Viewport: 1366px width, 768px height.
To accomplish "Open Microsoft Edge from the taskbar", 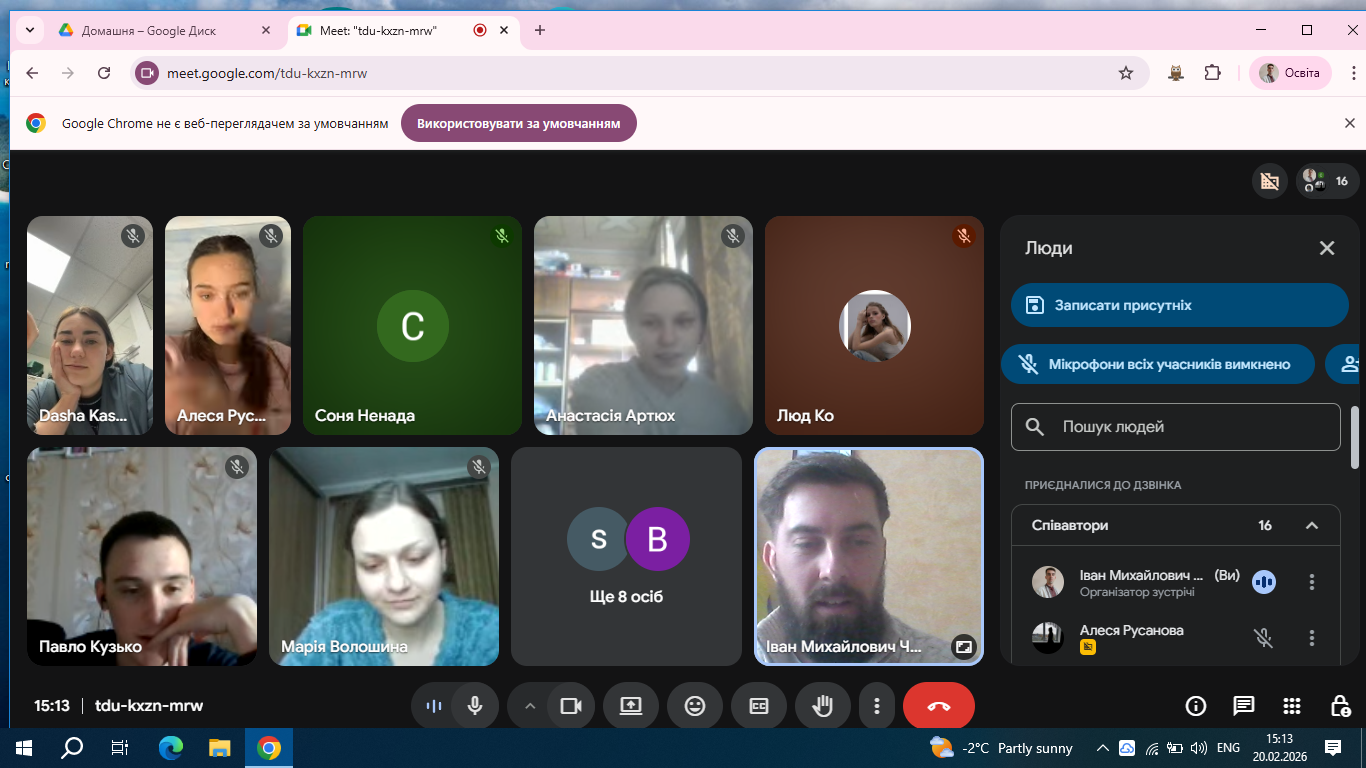I will [x=171, y=748].
